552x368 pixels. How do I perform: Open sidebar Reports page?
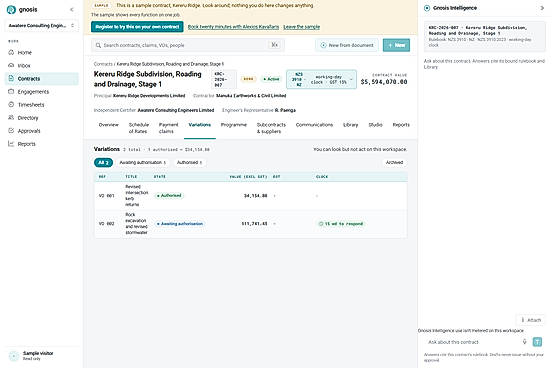[42, 144]
